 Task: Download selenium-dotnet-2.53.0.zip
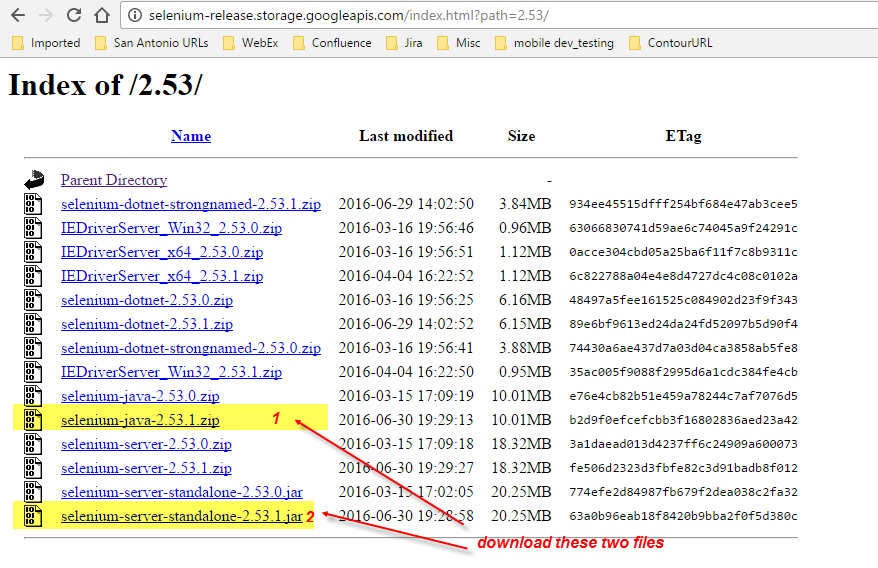click(147, 300)
